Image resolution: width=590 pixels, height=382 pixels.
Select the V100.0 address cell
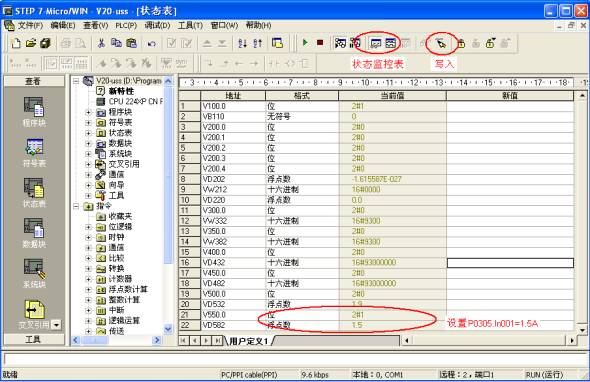(x=233, y=106)
